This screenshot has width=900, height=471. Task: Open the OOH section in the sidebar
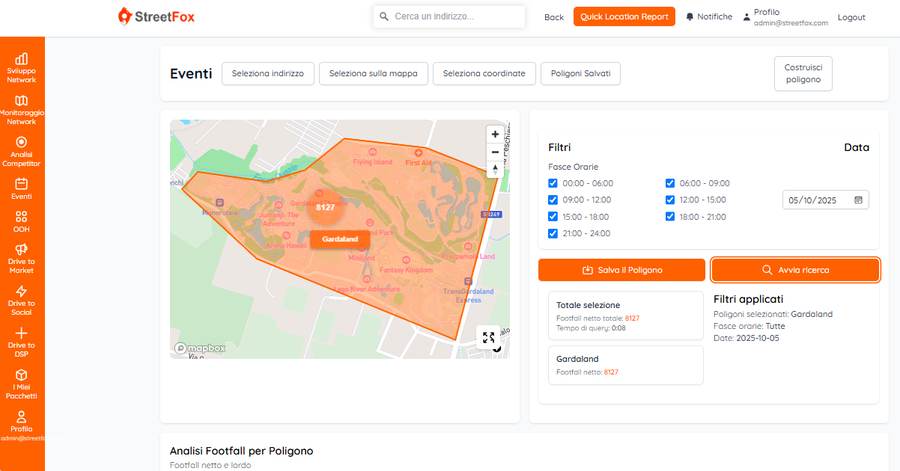coord(21,221)
